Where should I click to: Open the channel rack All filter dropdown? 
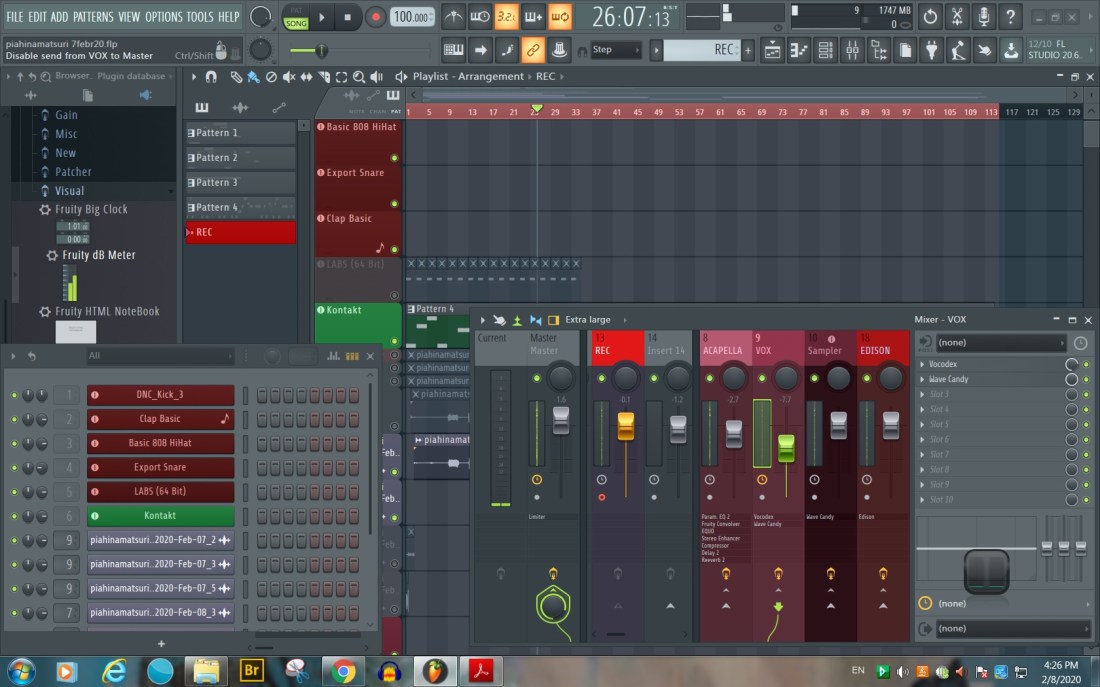pyautogui.click(x=158, y=356)
